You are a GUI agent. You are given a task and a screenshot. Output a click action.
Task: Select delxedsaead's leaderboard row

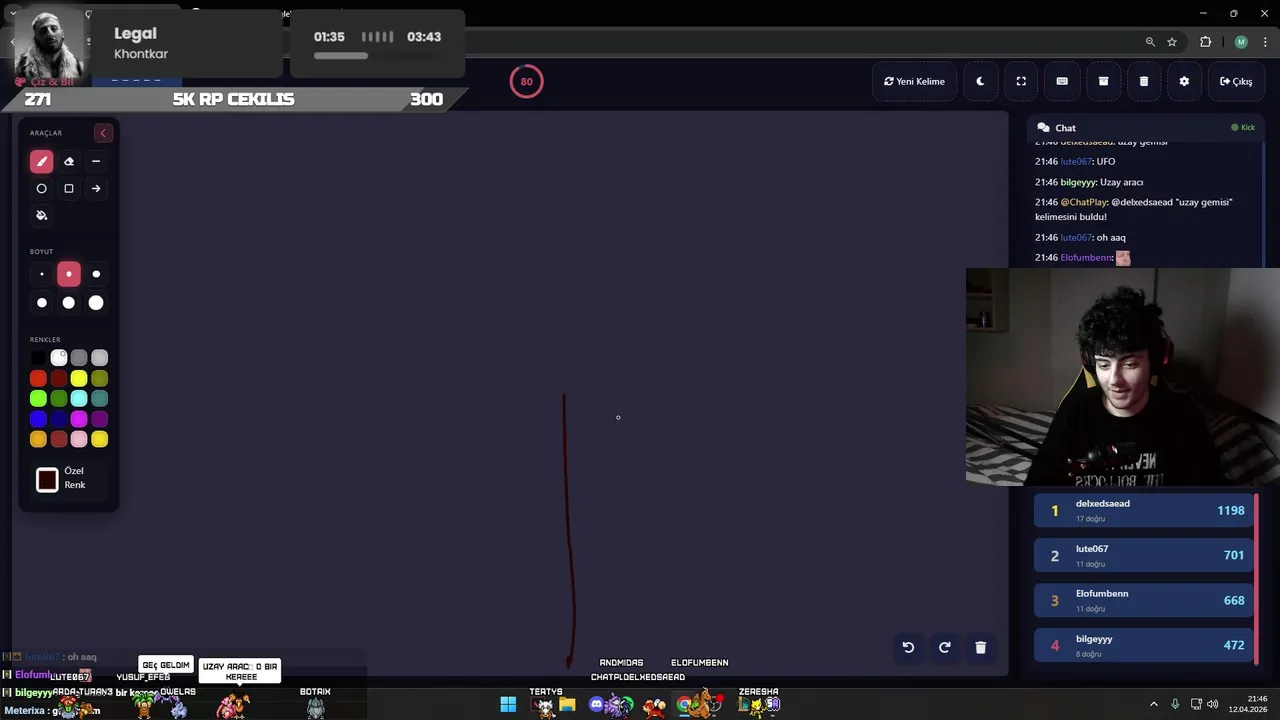(x=1144, y=510)
